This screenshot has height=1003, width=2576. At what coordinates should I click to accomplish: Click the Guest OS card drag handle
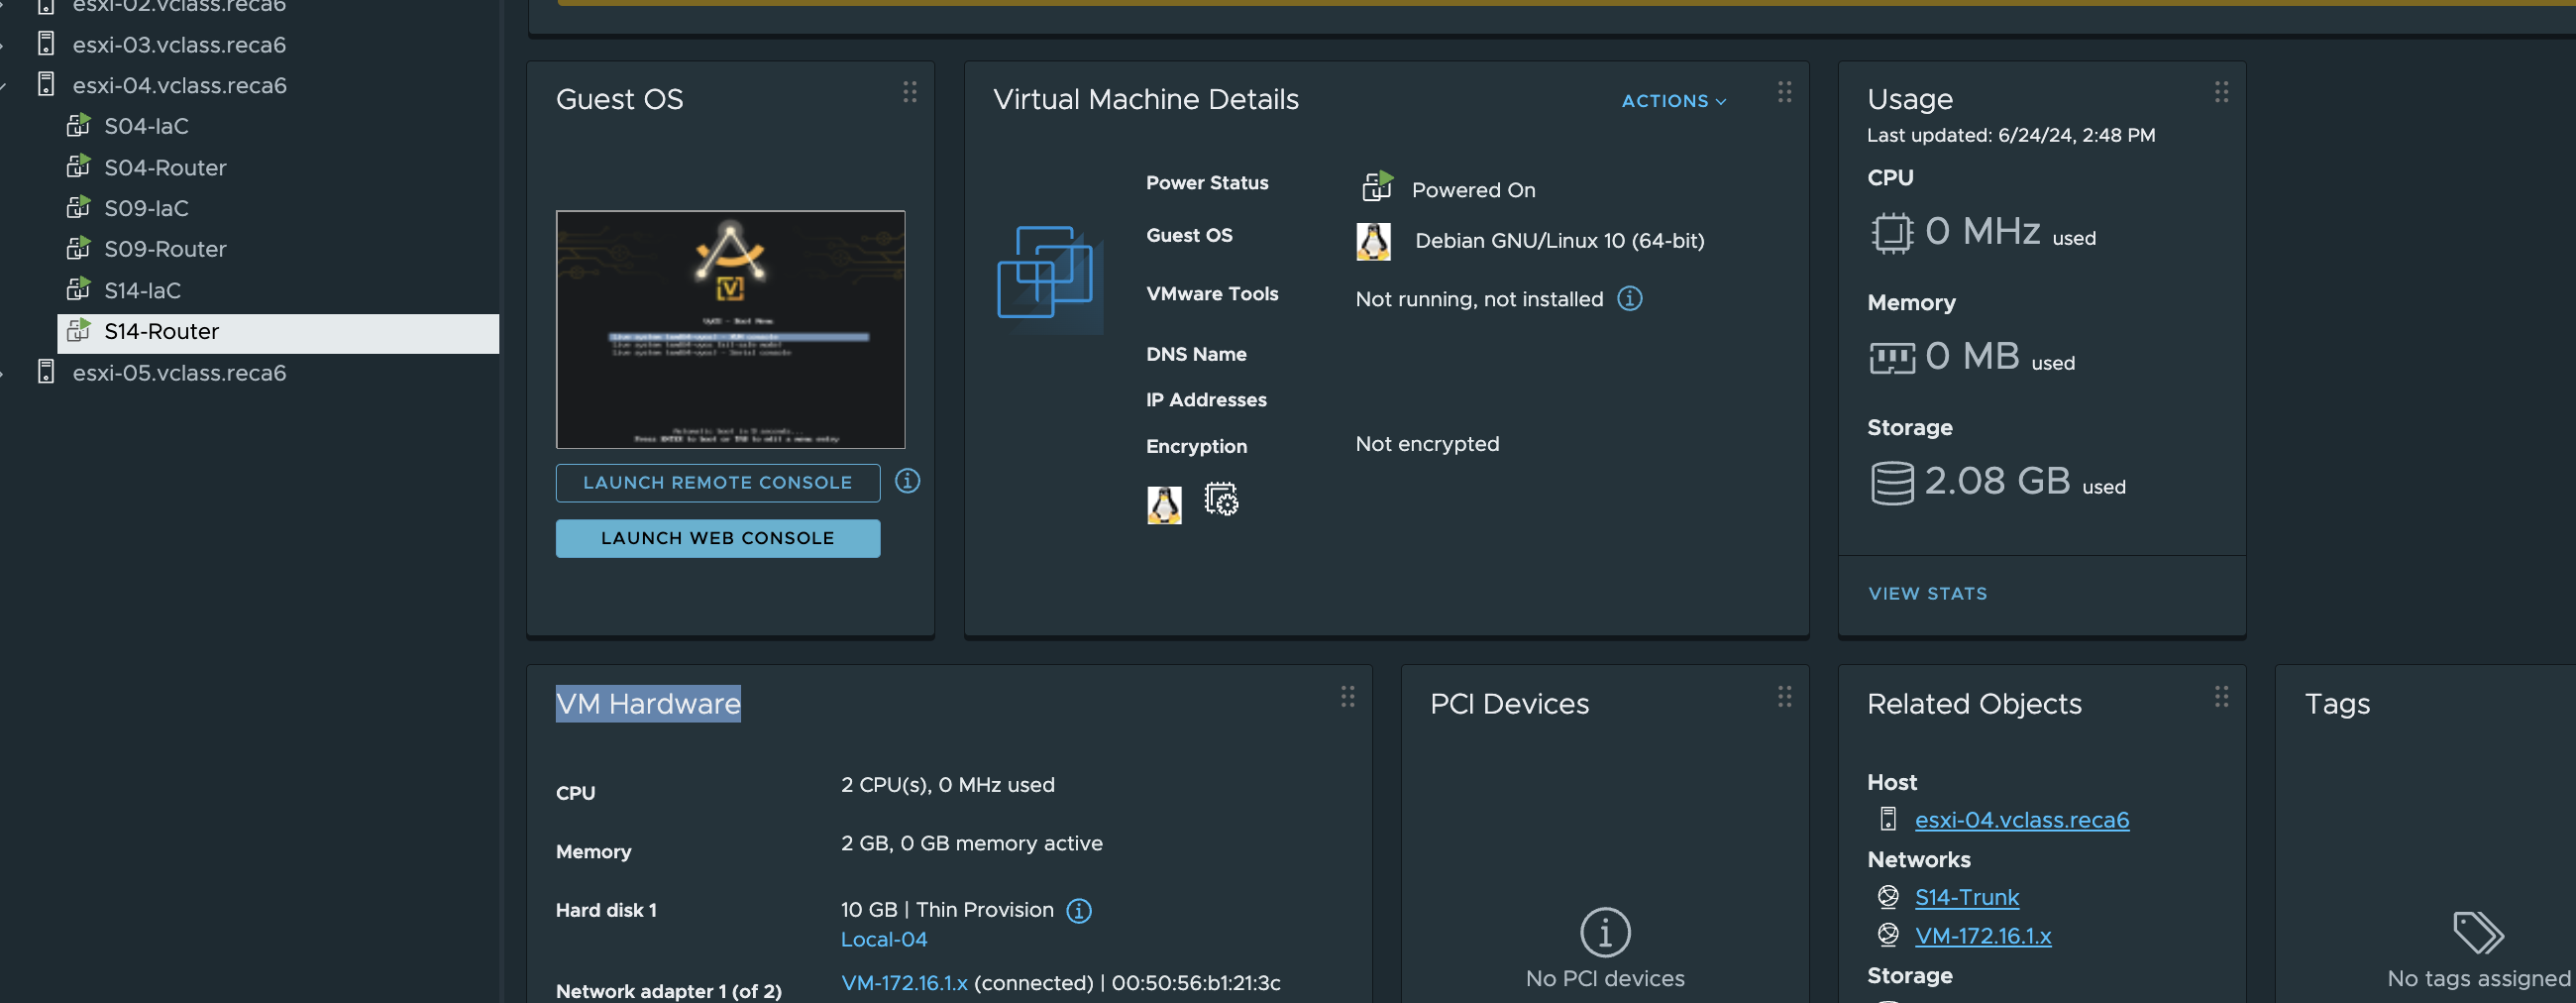910,92
